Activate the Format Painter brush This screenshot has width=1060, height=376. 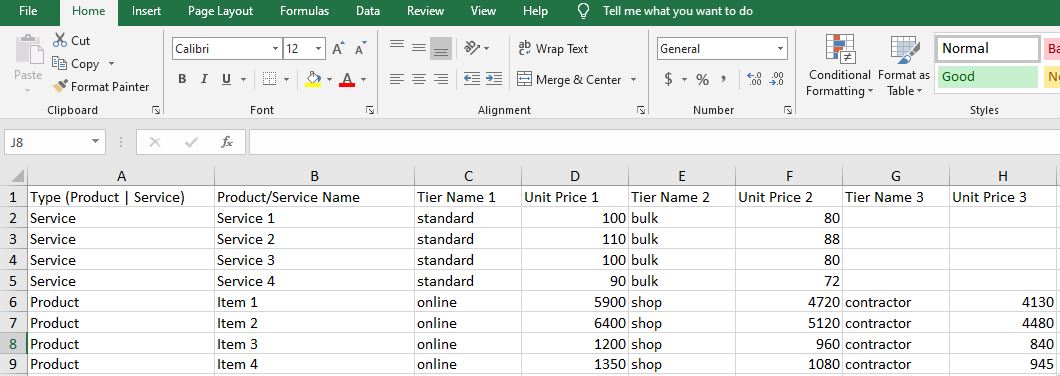click(101, 87)
